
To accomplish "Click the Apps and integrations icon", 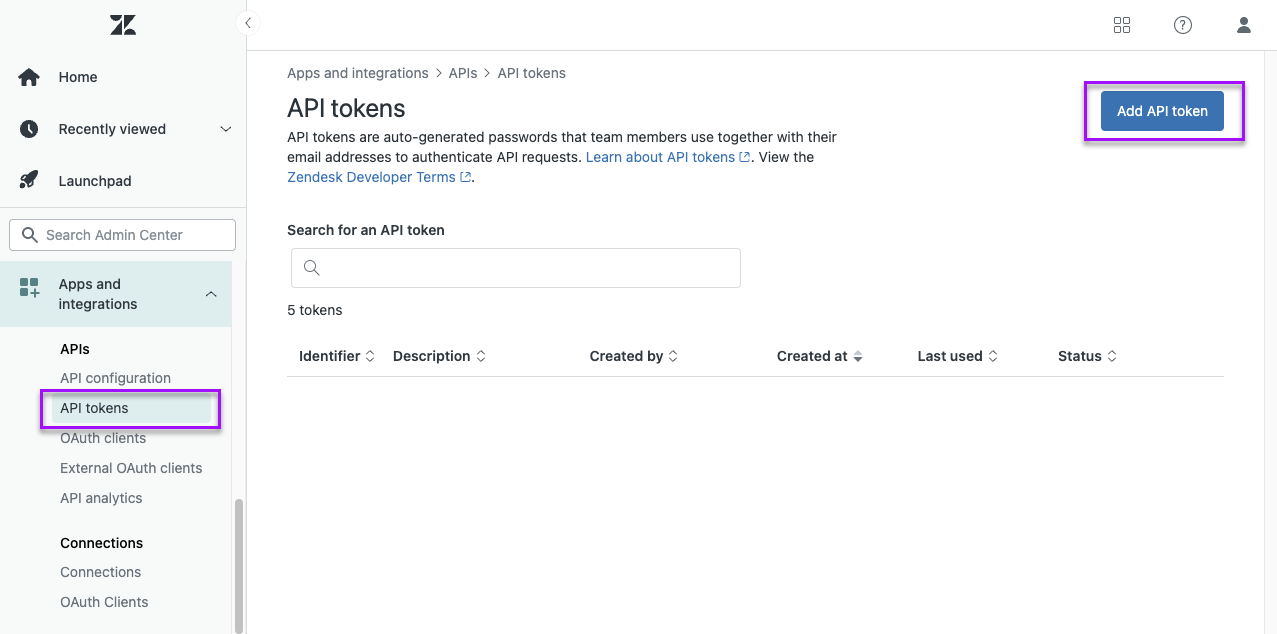I will pyautogui.click(x=29, y=289).
